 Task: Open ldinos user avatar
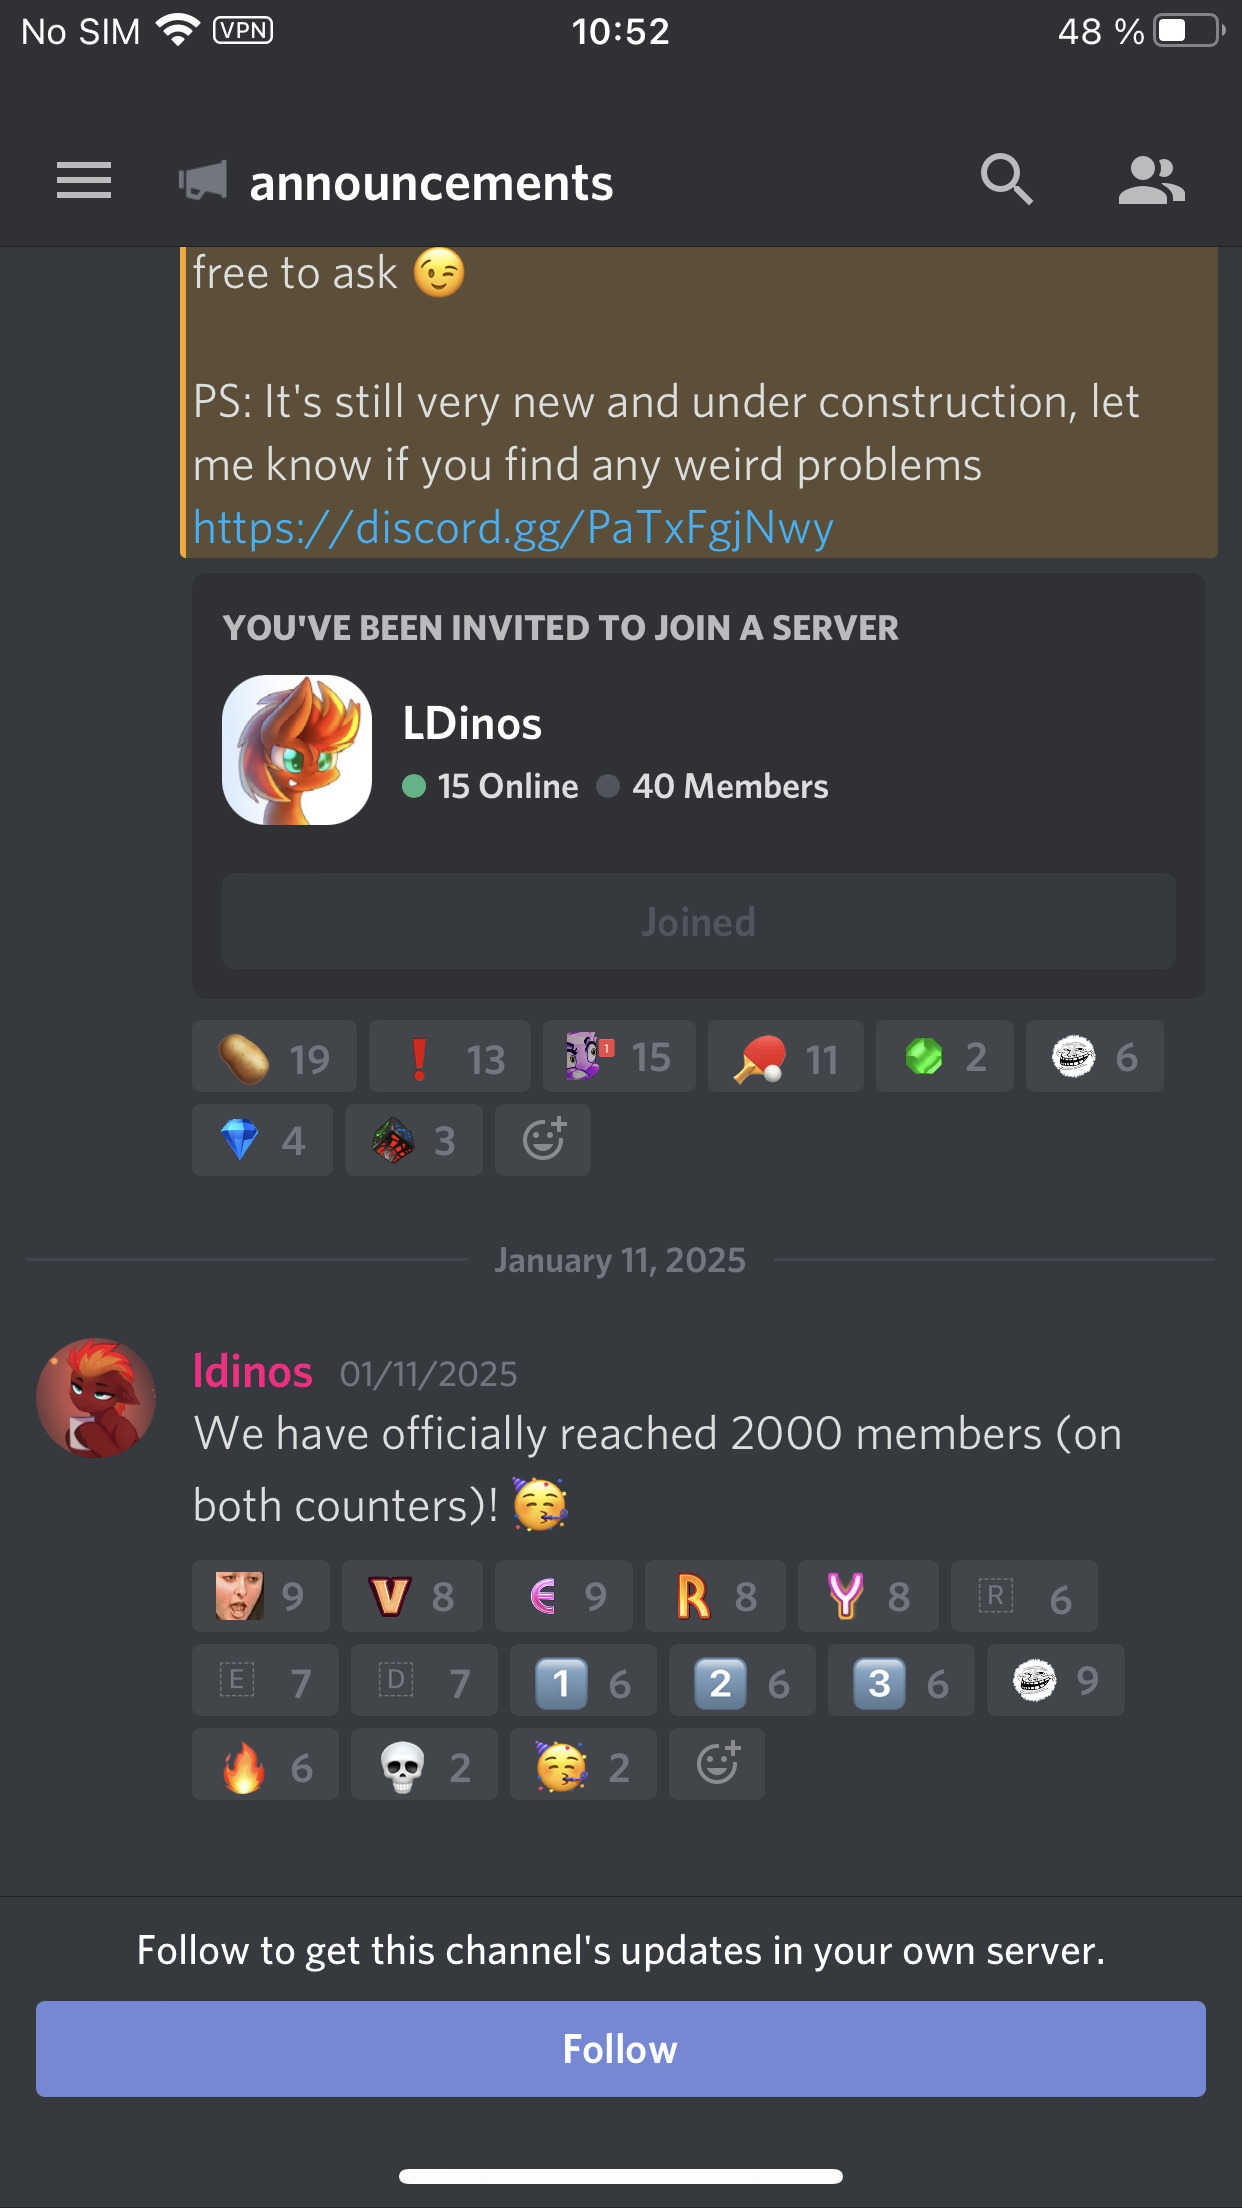(96, 1398)
